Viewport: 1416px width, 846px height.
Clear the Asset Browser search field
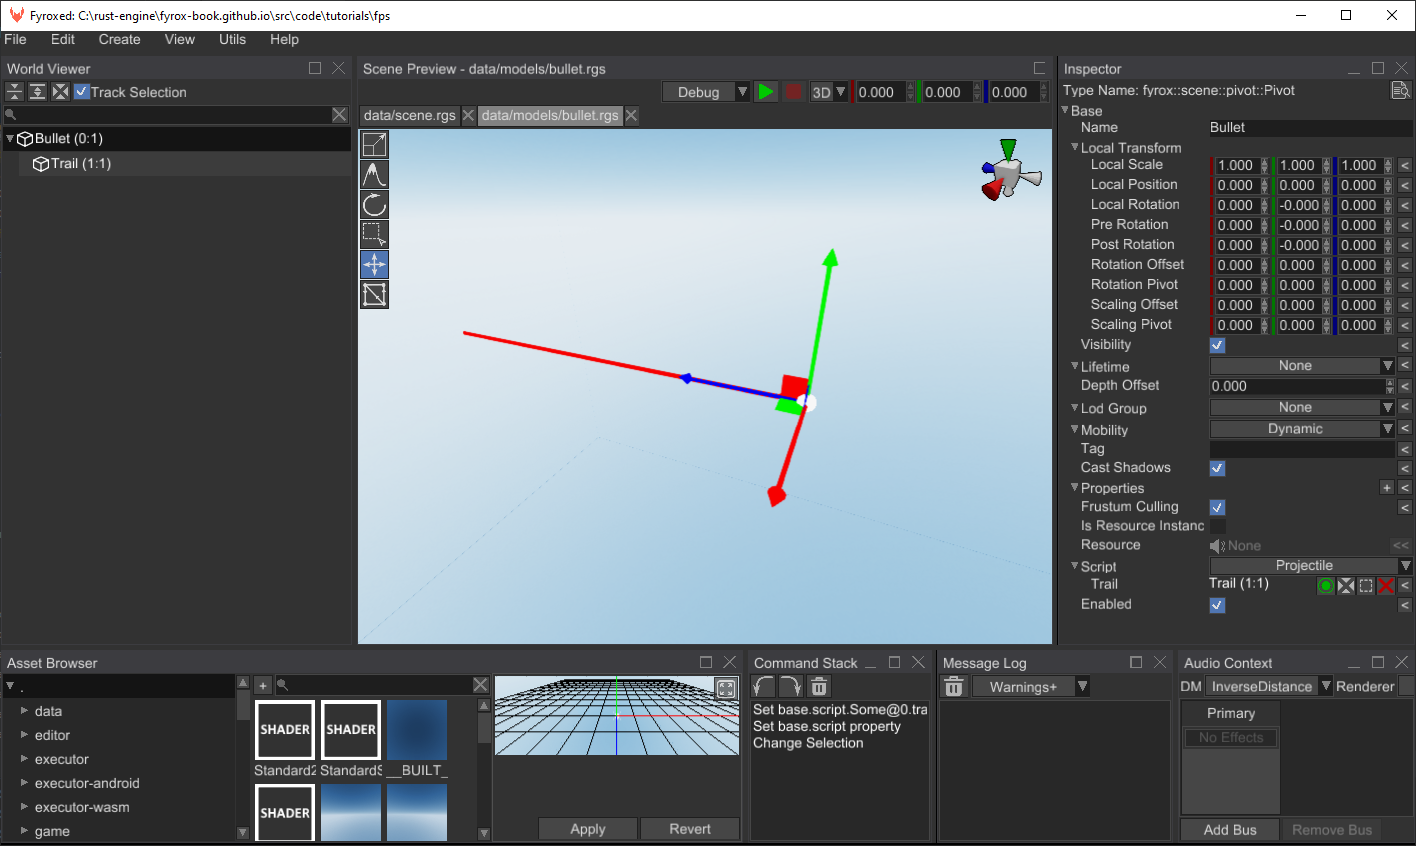tap(481, 685)
